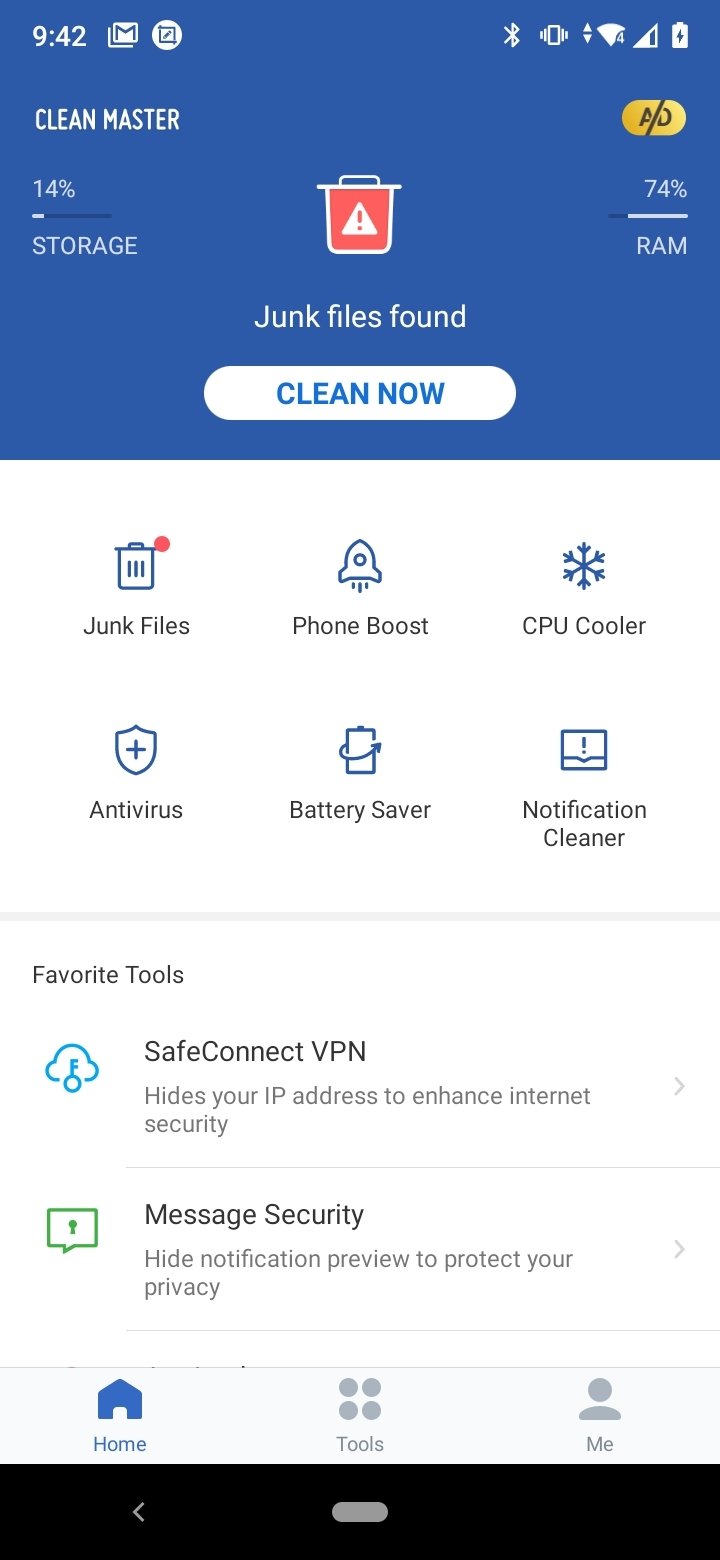The height and width of the screenshot is (1560, 720).
Task: Tap the red warning trash bin icon
Action: (x=359, y=215)
